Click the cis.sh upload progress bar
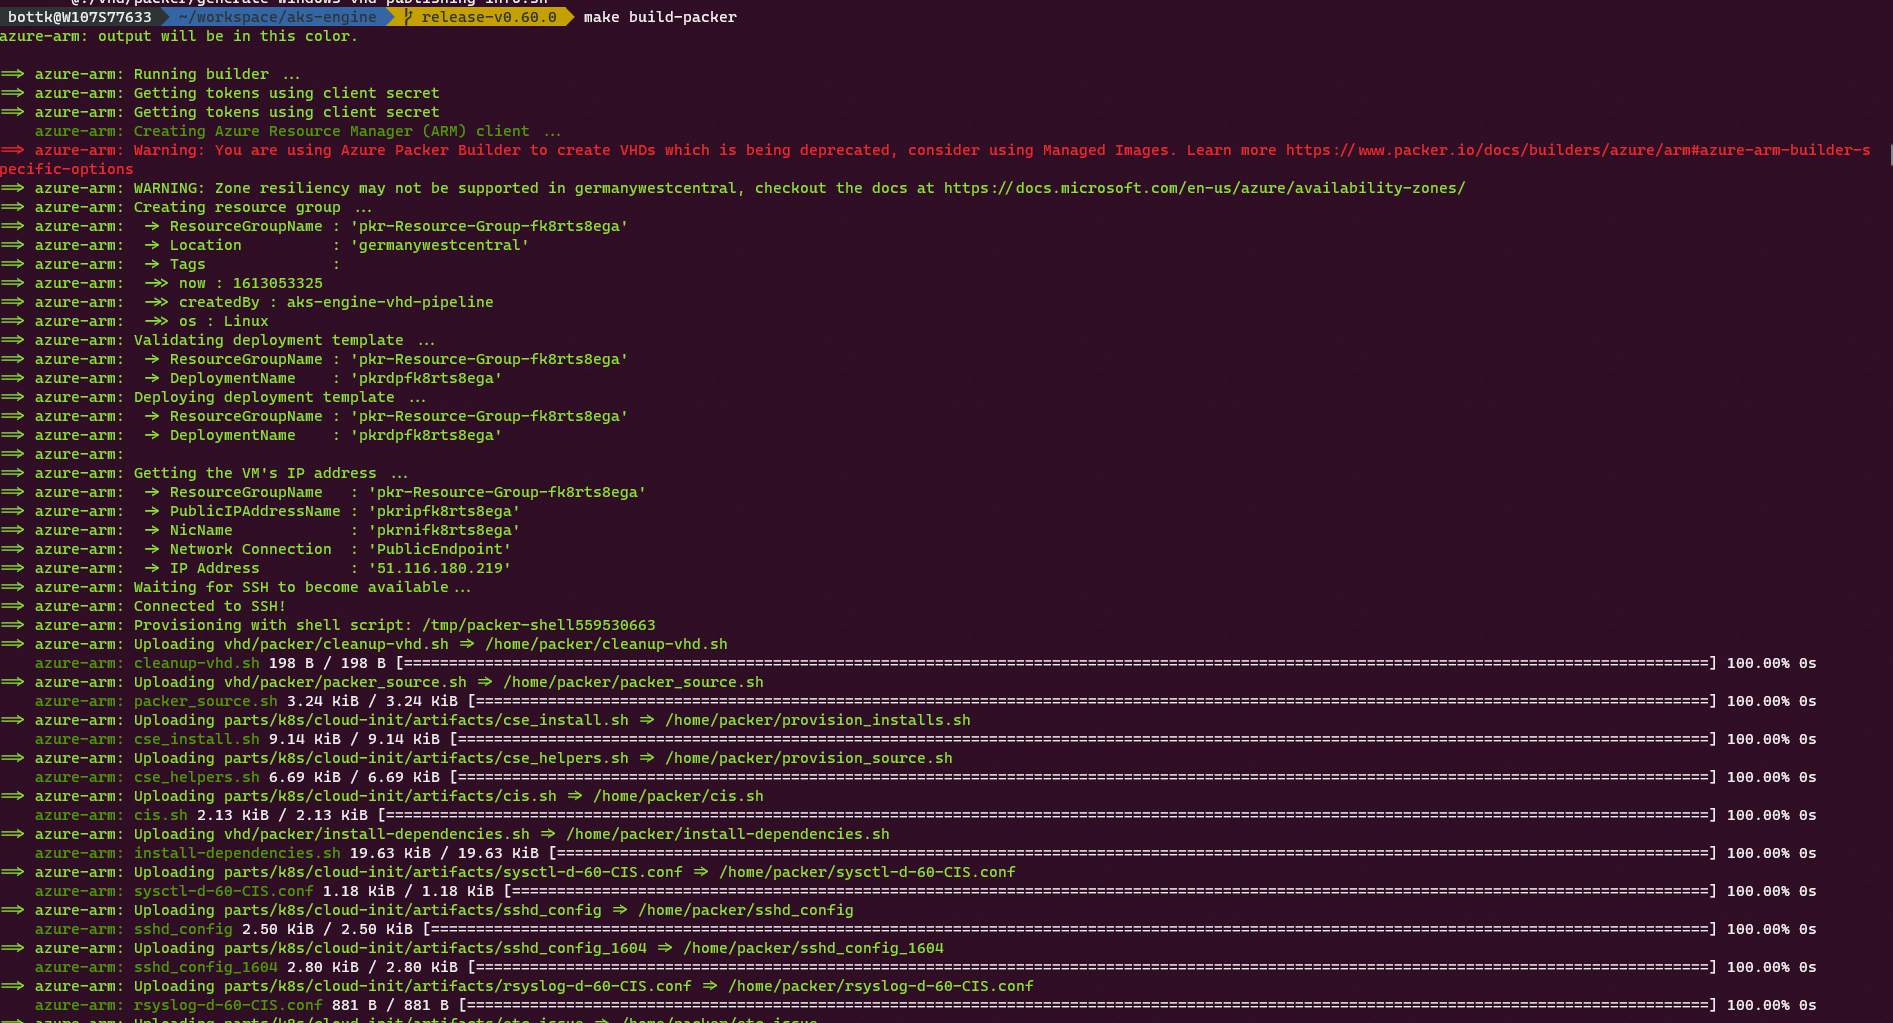 tap(1047, 815)
